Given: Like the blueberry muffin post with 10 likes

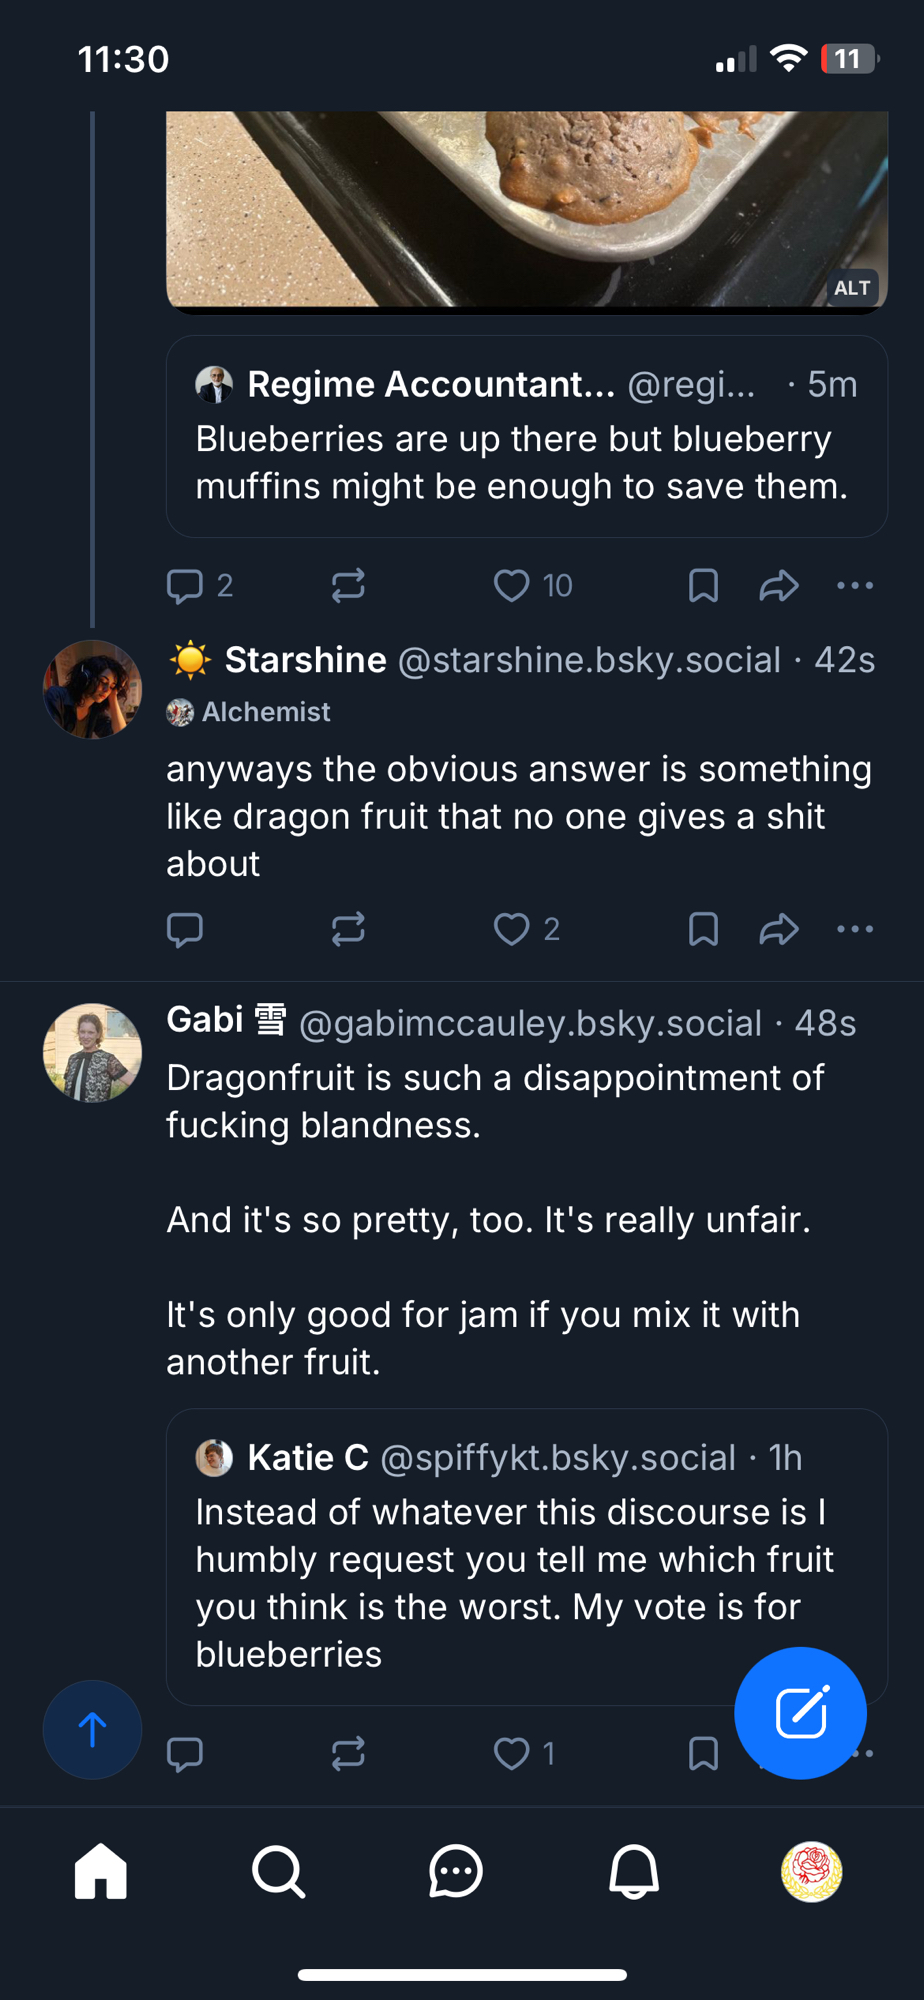Looking at the screenshot, I should click(x=512, y=585).
